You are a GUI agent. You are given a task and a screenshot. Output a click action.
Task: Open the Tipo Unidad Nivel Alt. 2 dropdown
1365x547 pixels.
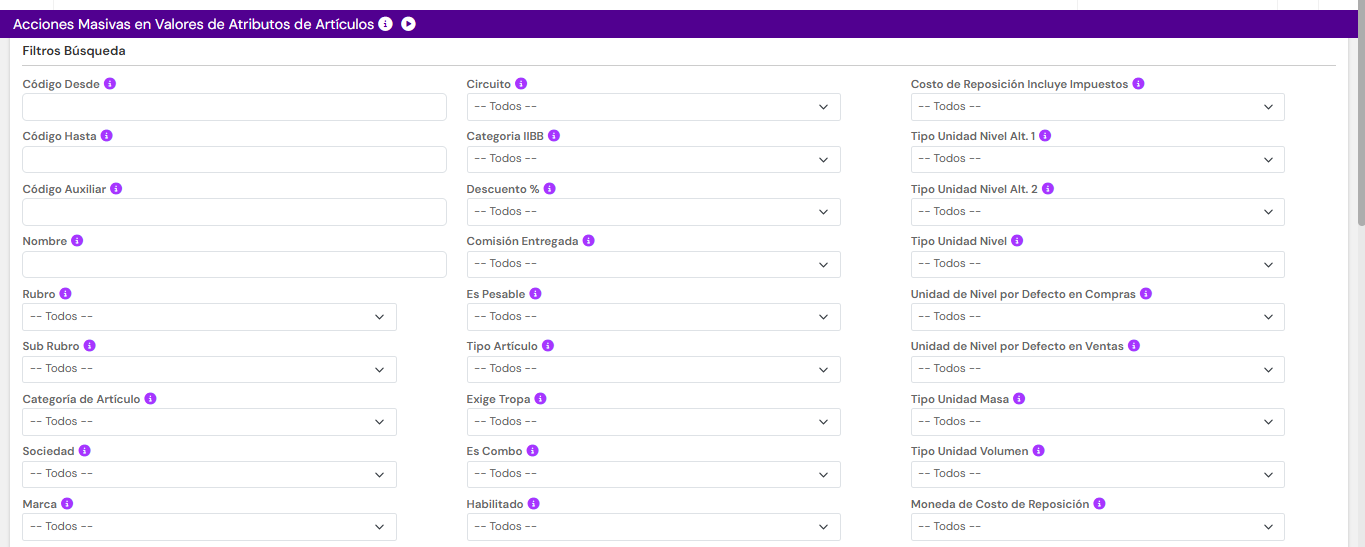coord(1097,212)
